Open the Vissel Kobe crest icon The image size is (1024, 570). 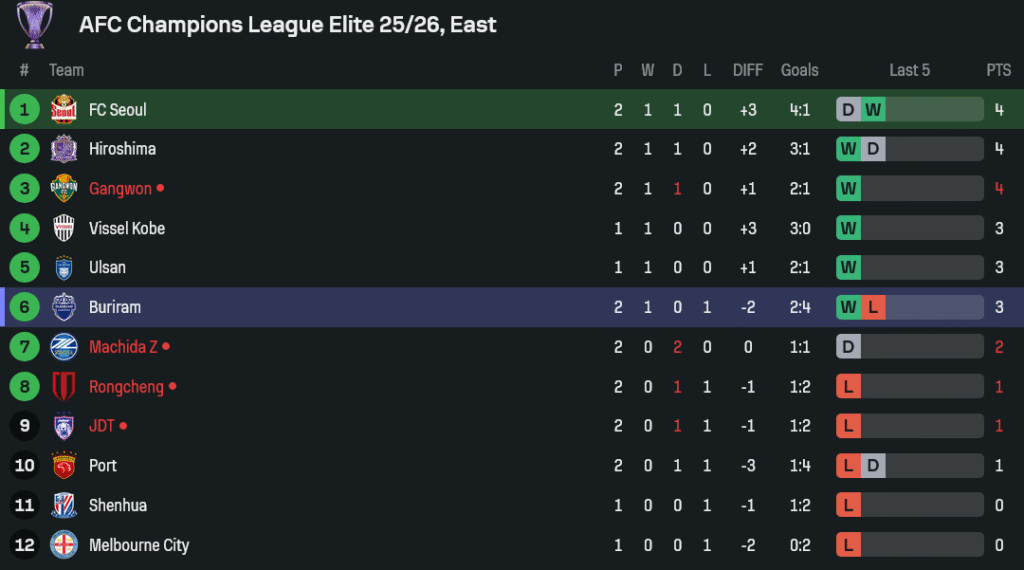(x=63, y=229)
